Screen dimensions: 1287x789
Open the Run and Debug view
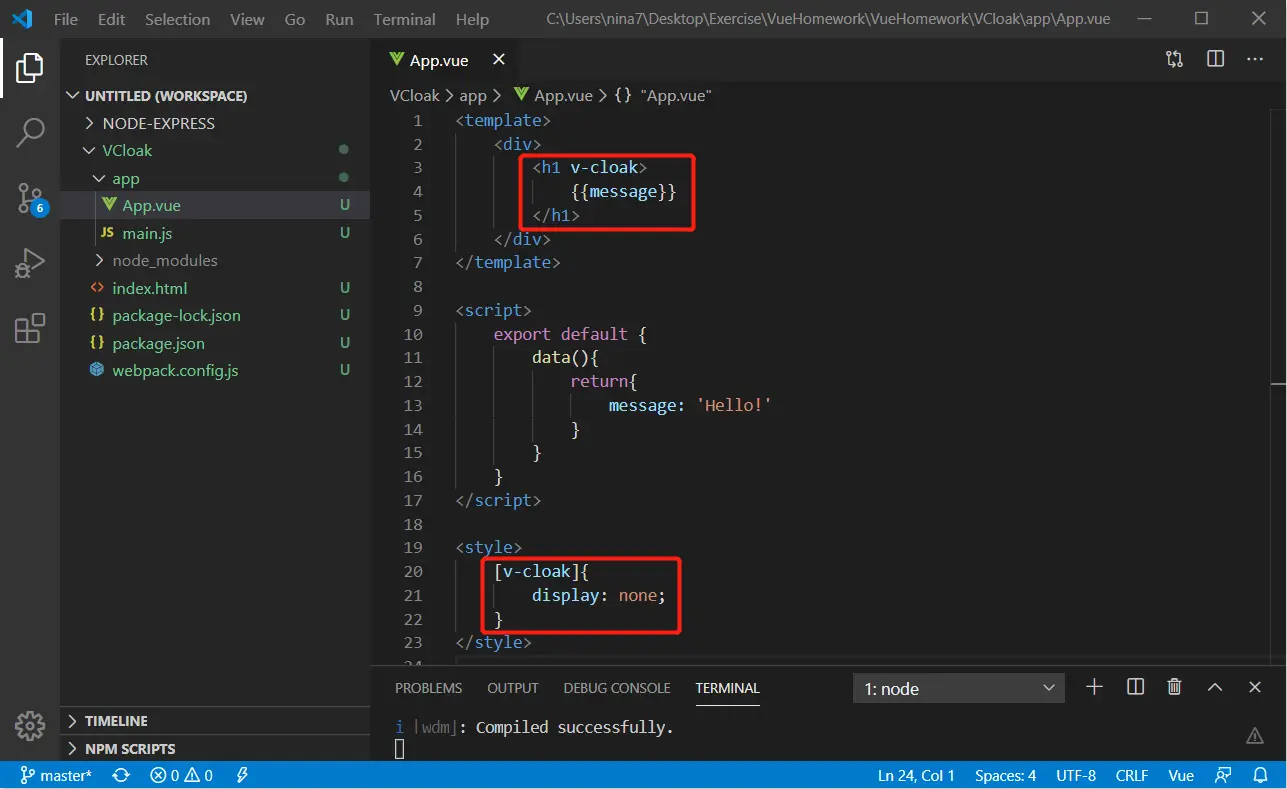click(x=30, y=263)
